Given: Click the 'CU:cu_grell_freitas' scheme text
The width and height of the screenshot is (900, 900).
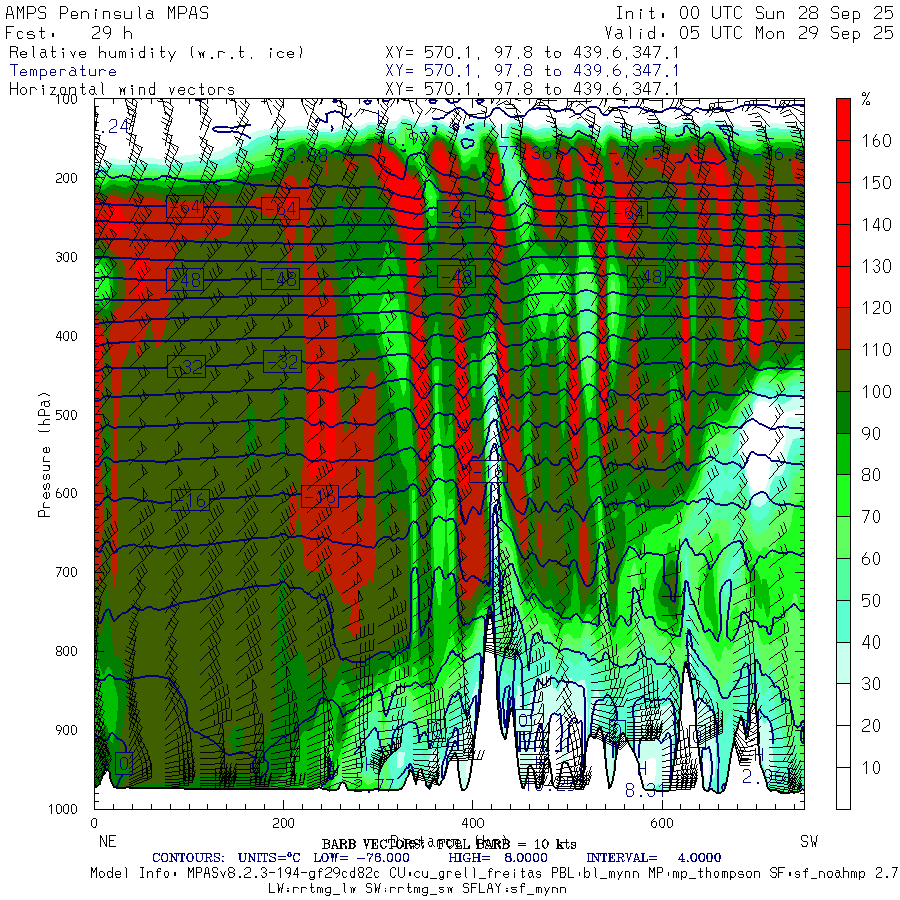Looking at the screenshot, I should point(464,873).
